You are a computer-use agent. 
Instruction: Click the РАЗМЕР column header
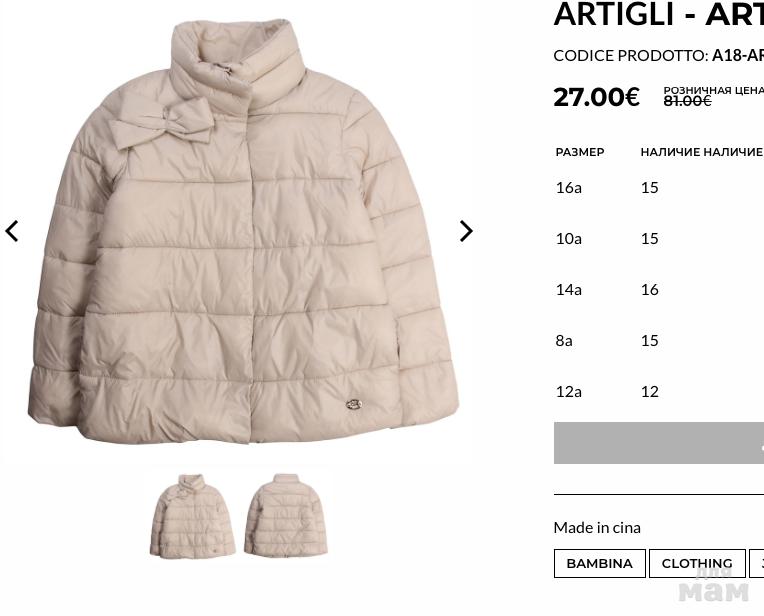580,152
